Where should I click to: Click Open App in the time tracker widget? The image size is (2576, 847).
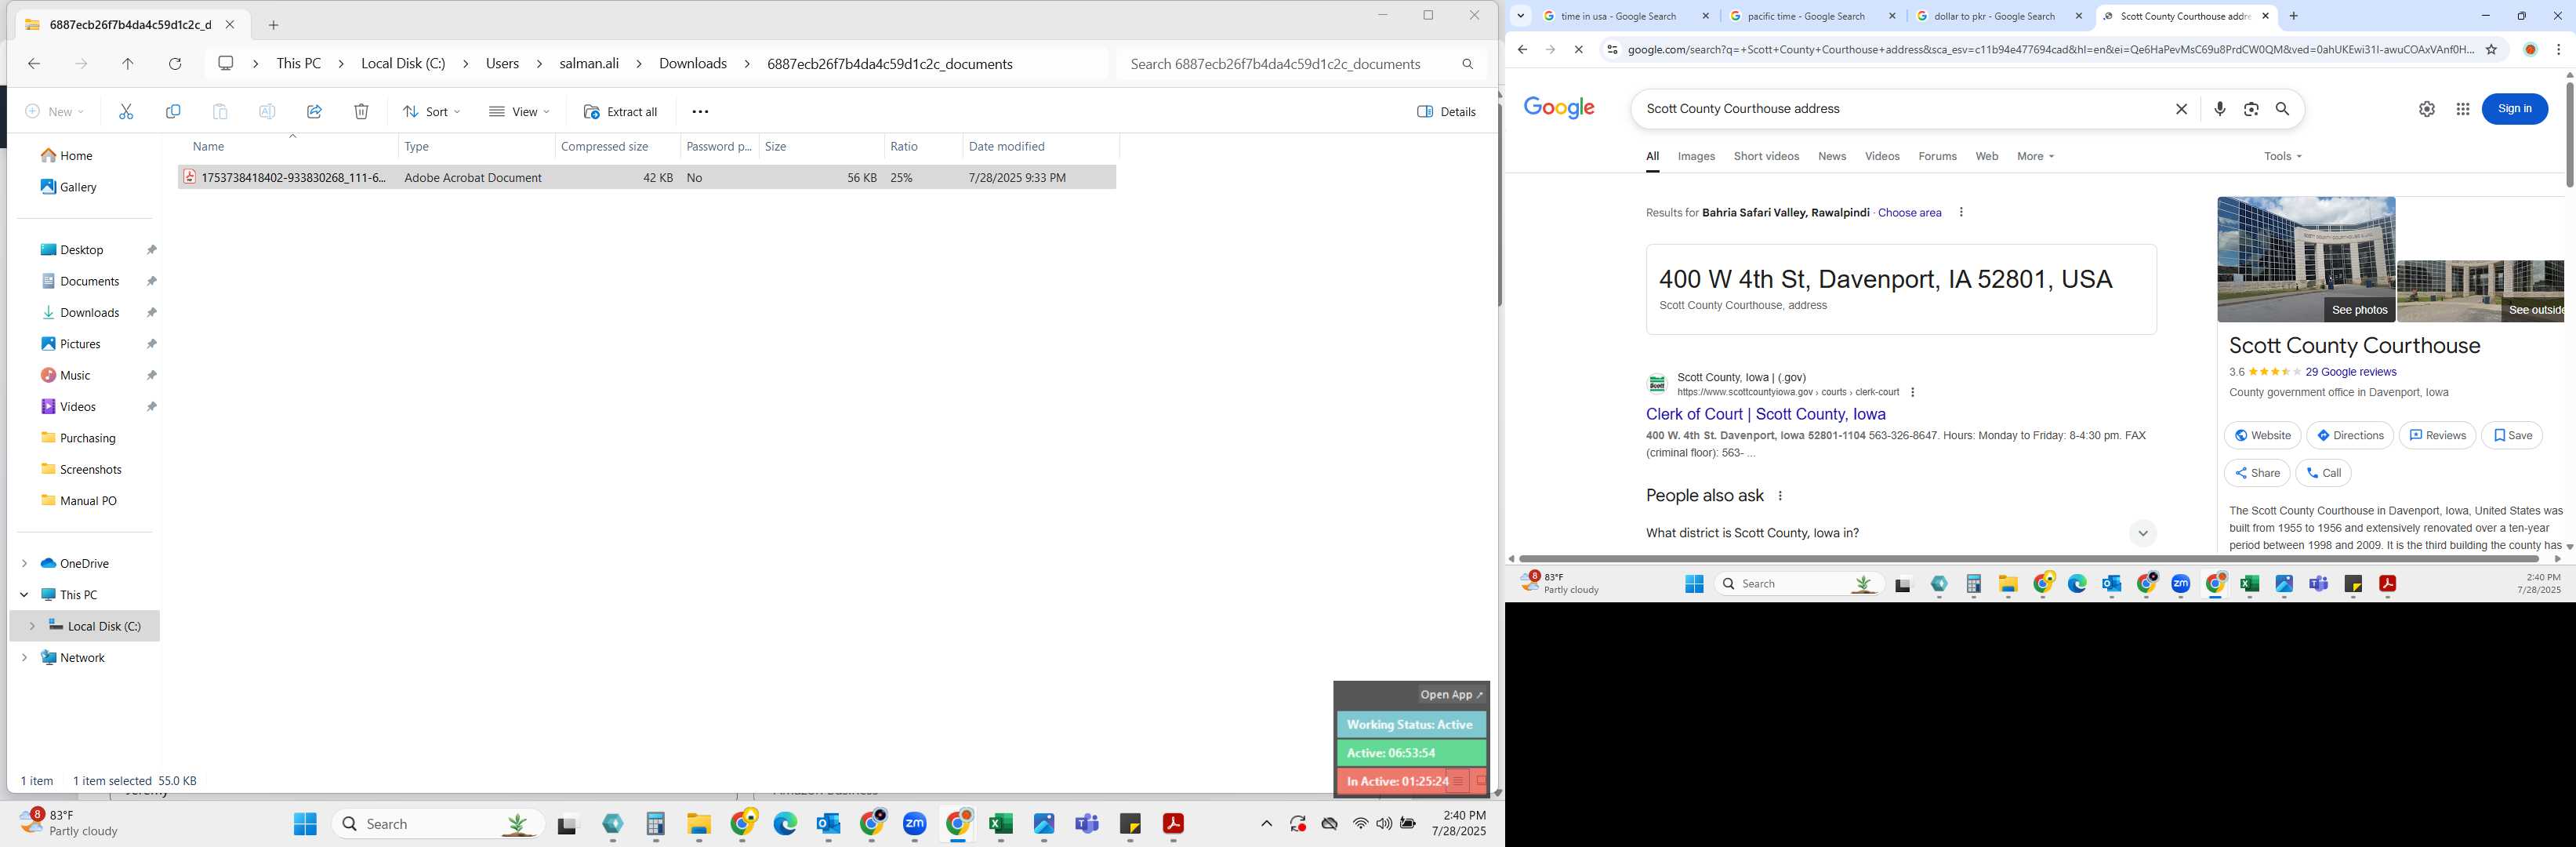(1451, 695)
